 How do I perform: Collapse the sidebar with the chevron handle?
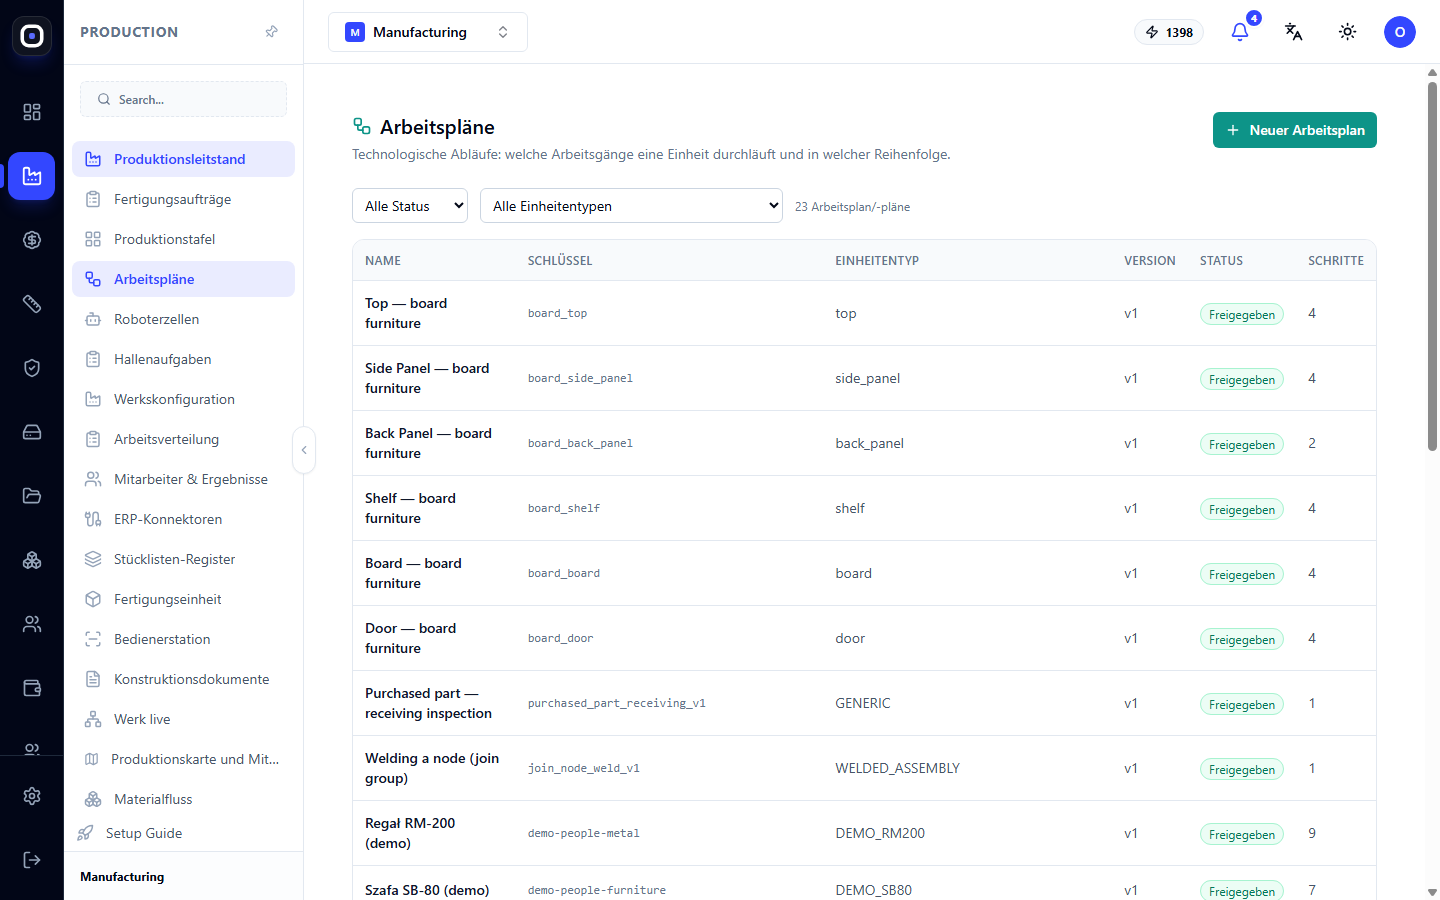point(304,450)
